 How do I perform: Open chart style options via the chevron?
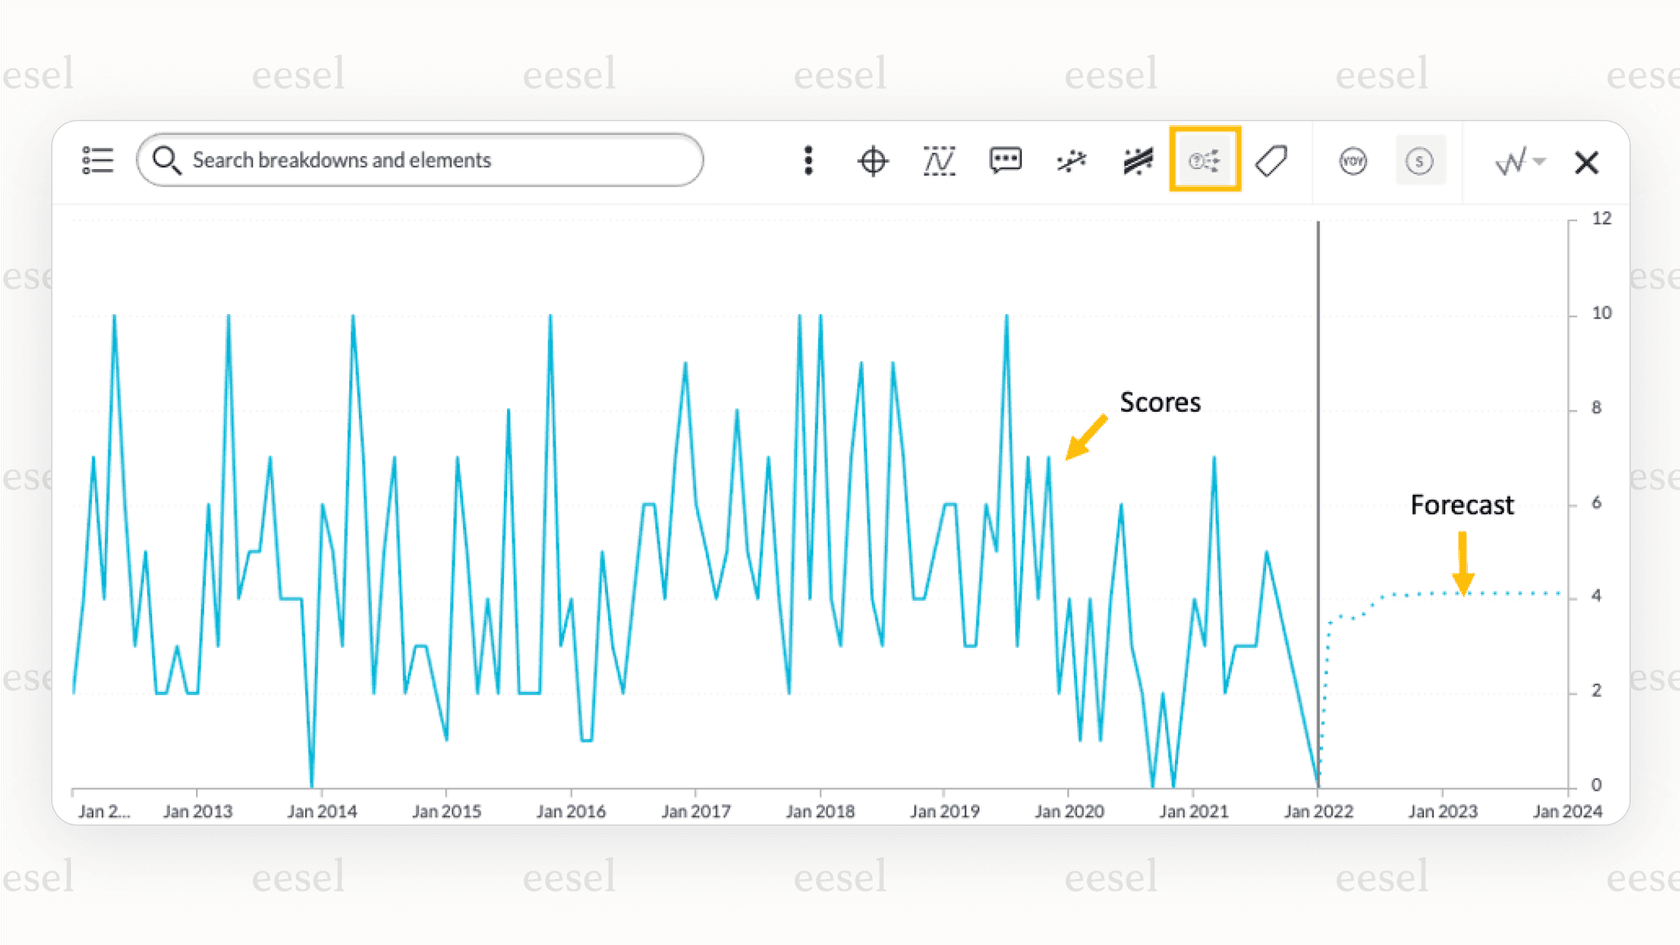pos(1538,160)
